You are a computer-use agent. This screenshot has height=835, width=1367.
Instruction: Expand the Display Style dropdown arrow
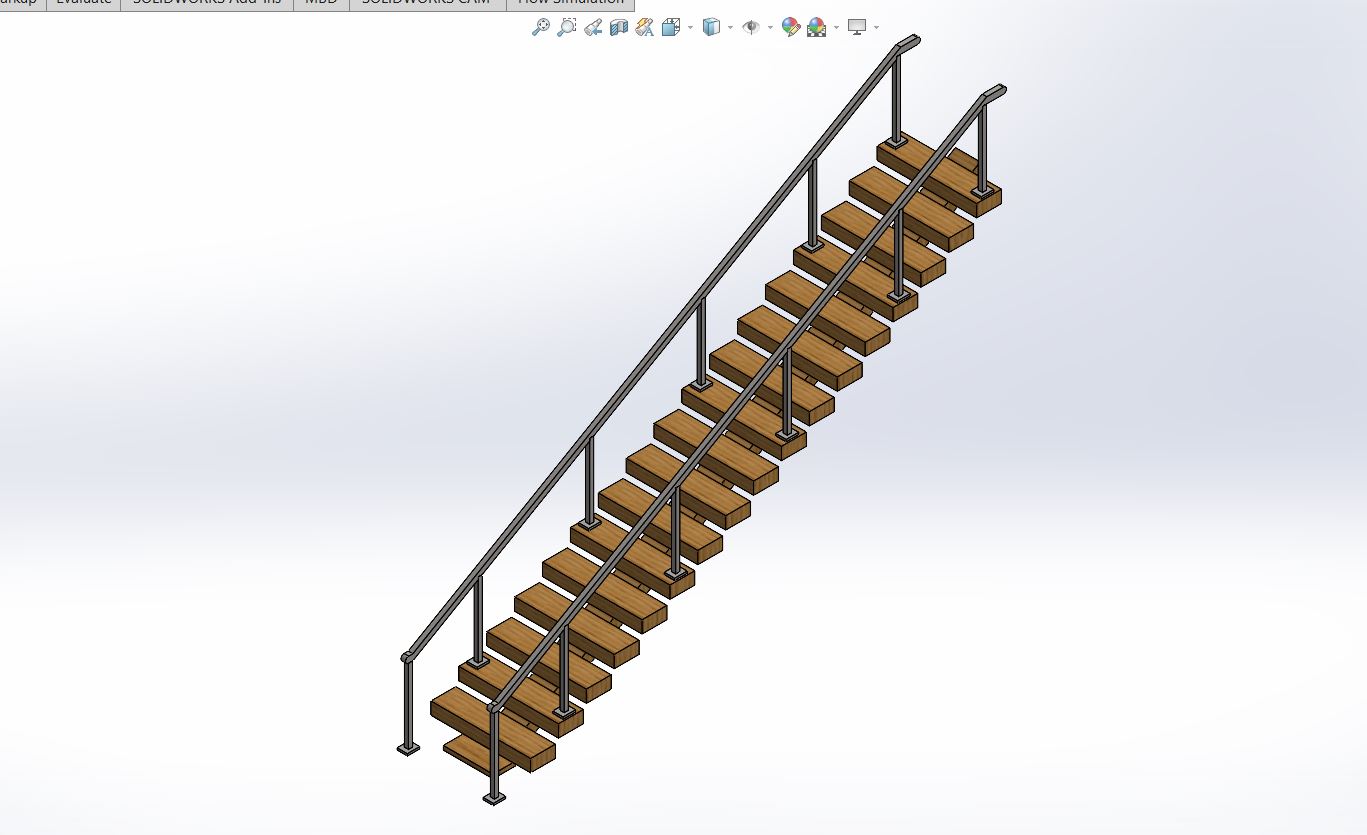tap(730, 28)
